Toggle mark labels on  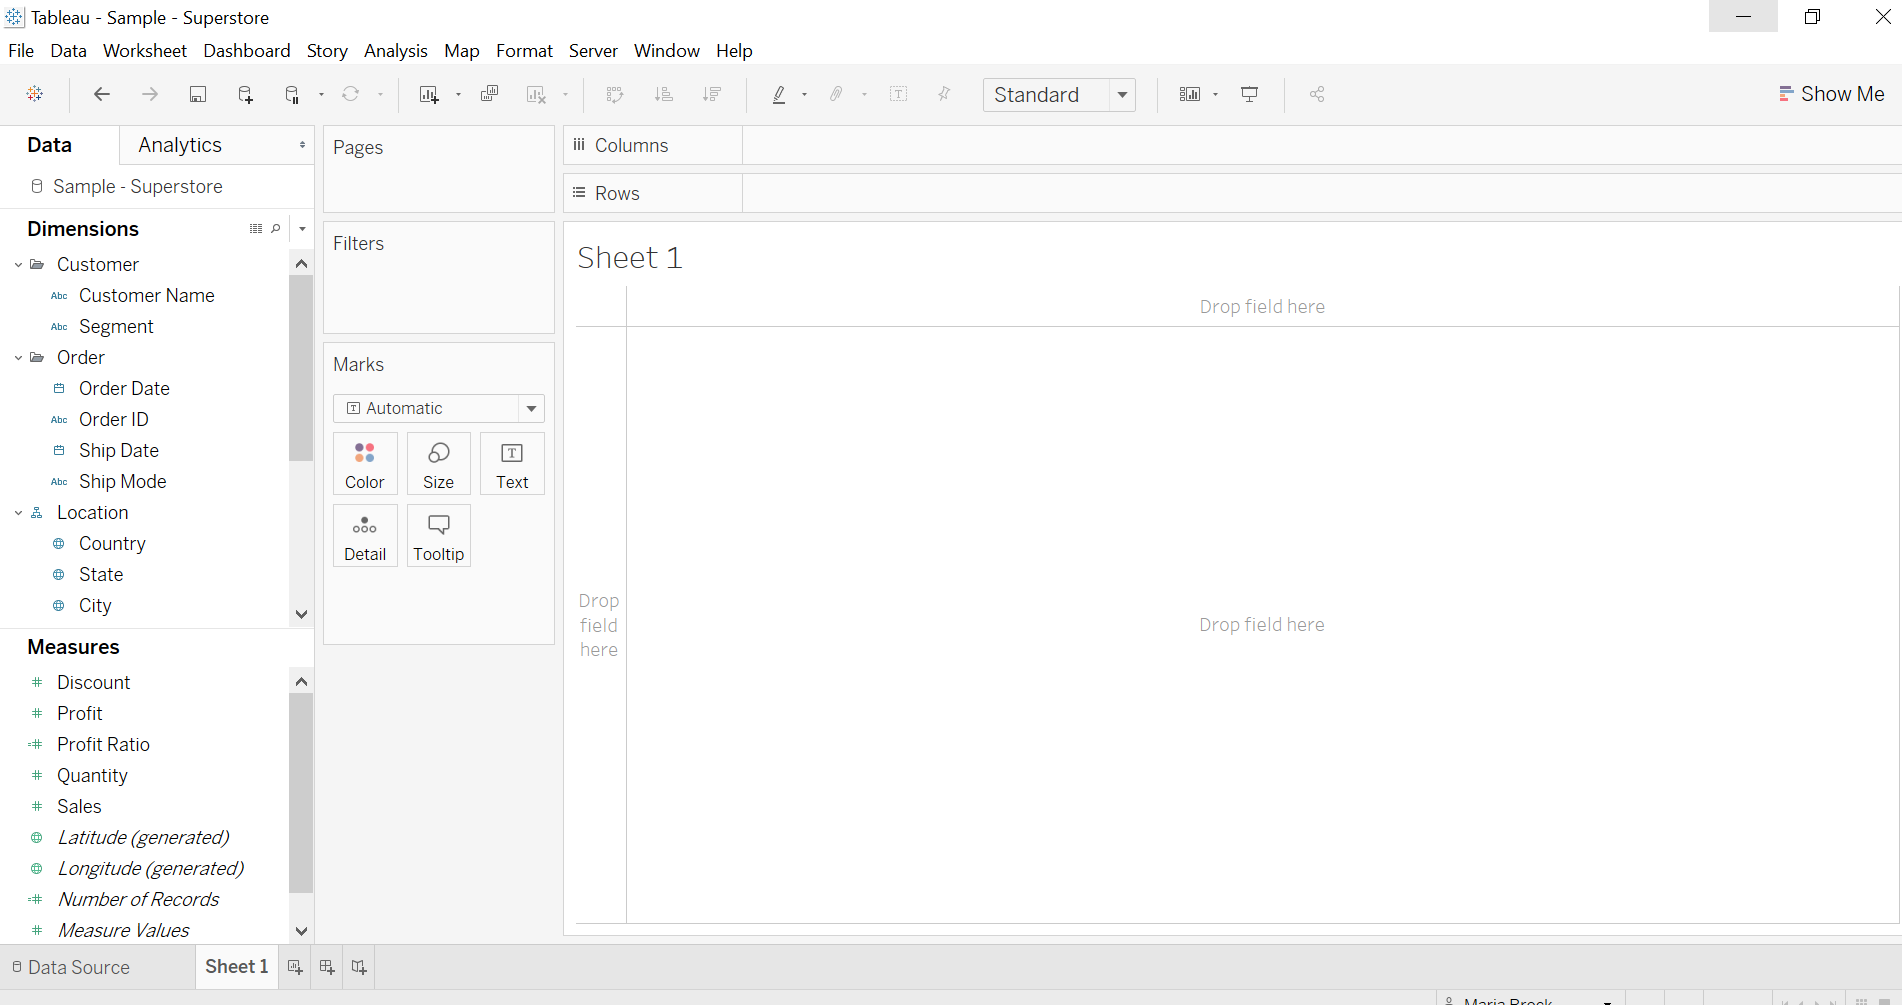(x=898, y=94)
